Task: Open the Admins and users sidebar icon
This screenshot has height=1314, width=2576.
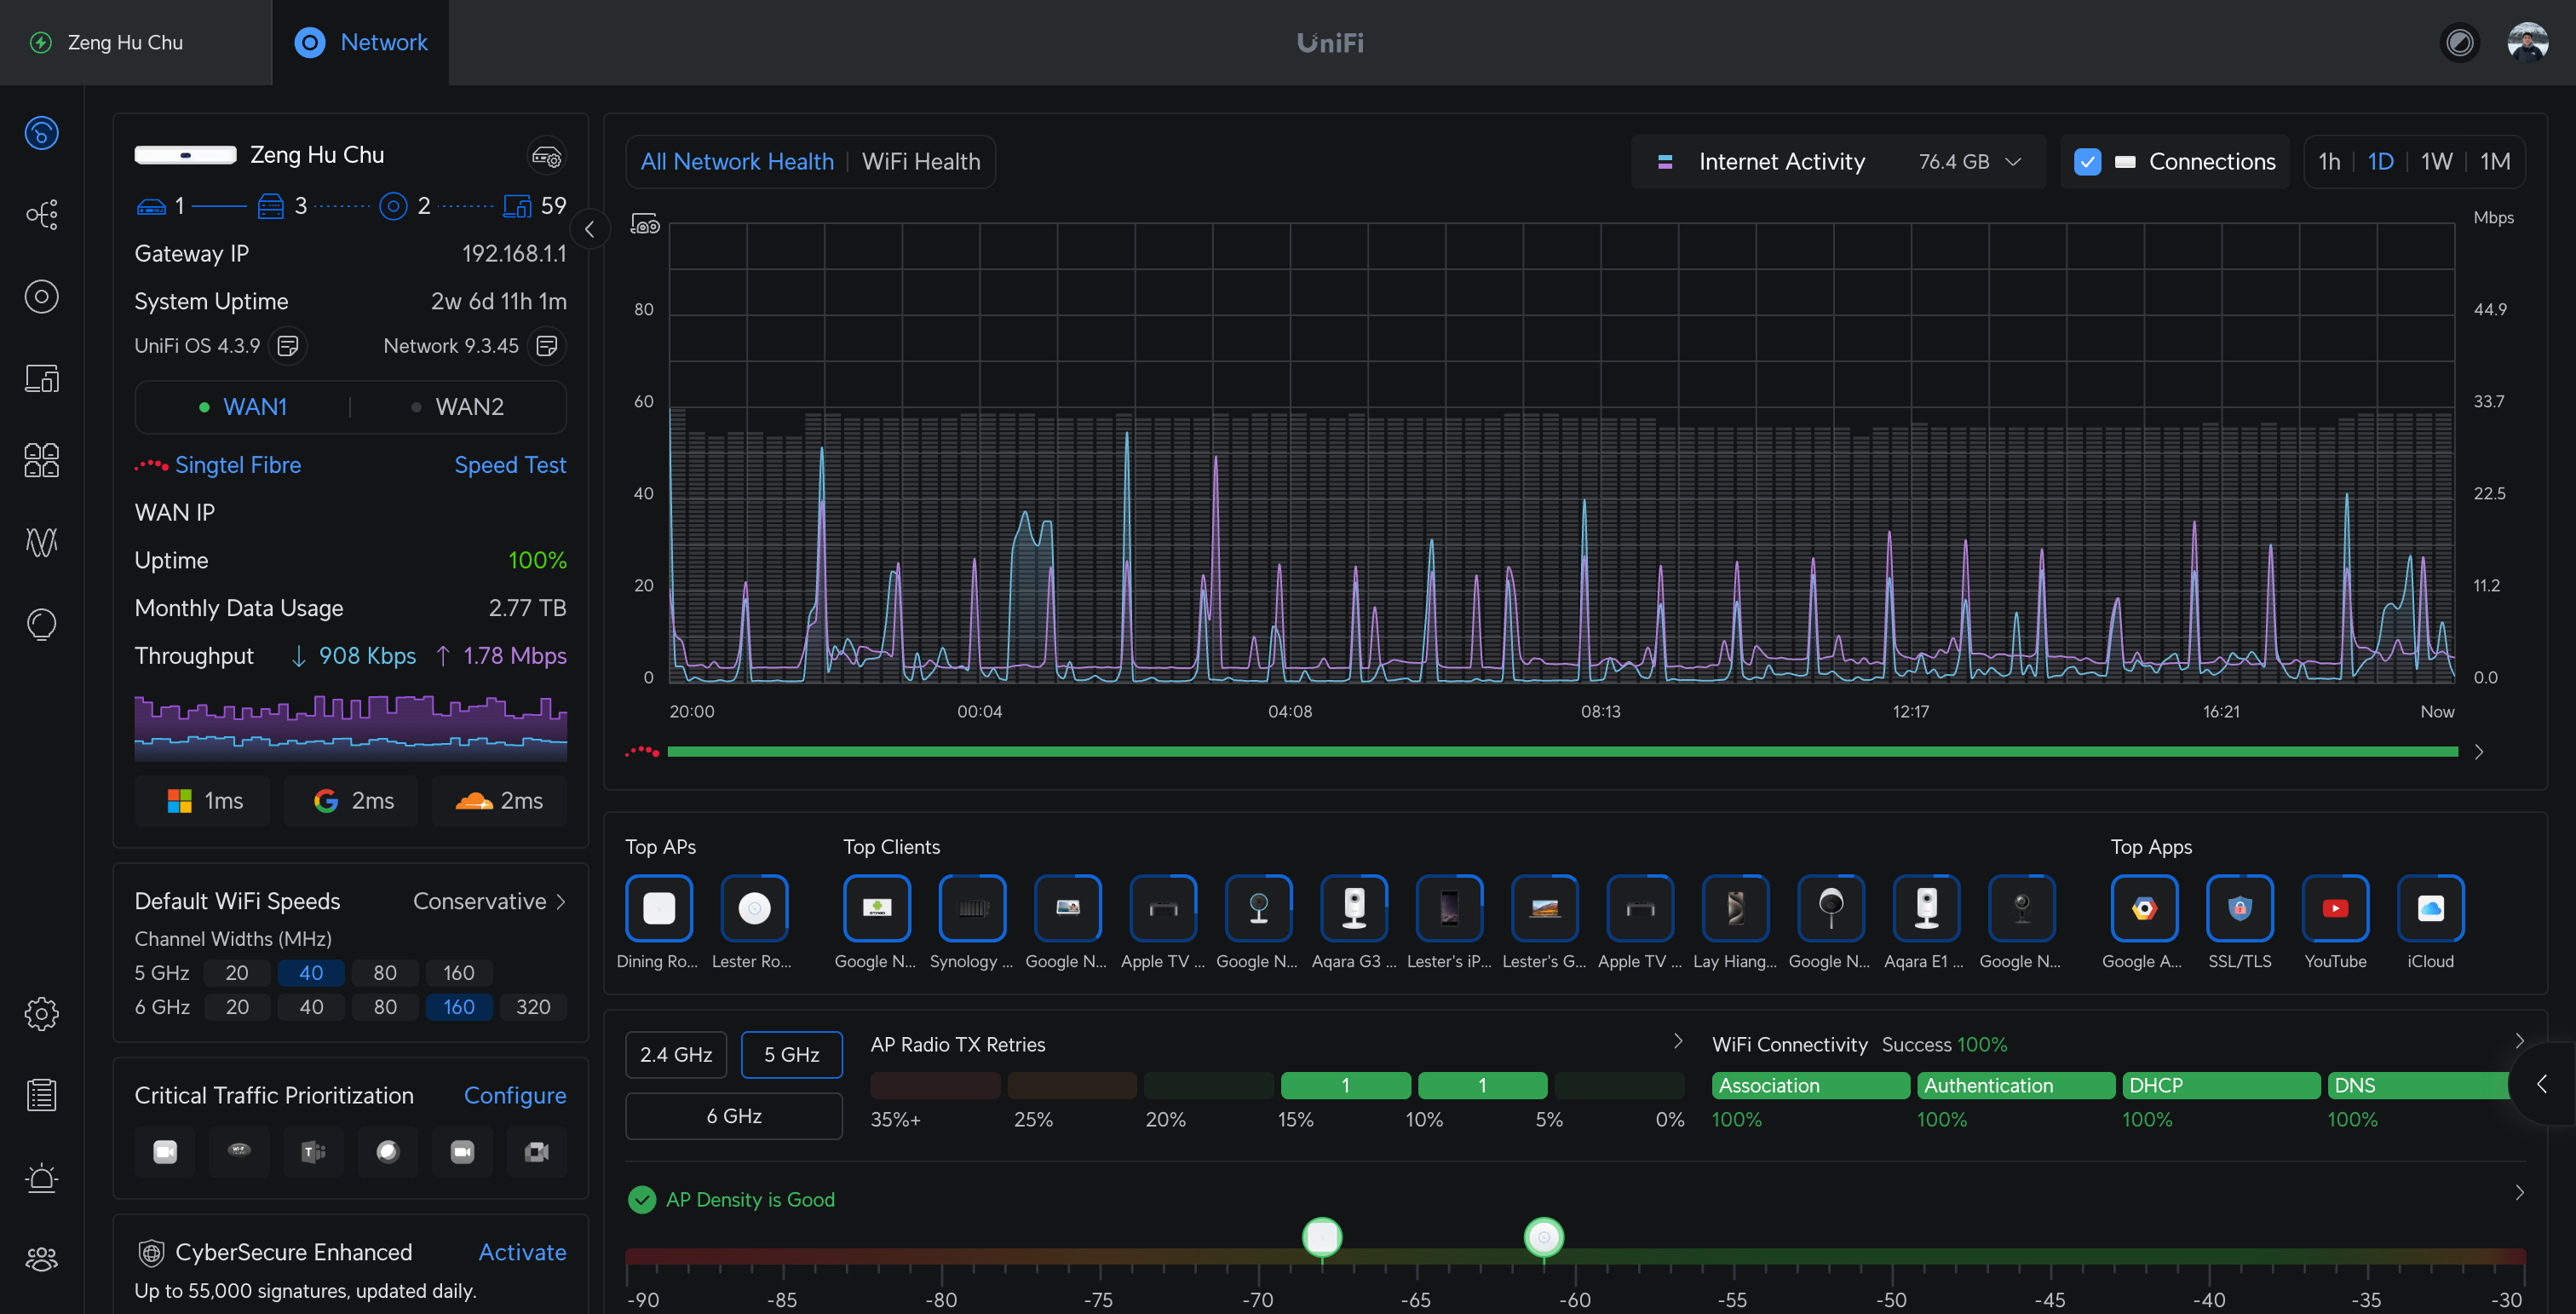Action: tap(41, 1259)
